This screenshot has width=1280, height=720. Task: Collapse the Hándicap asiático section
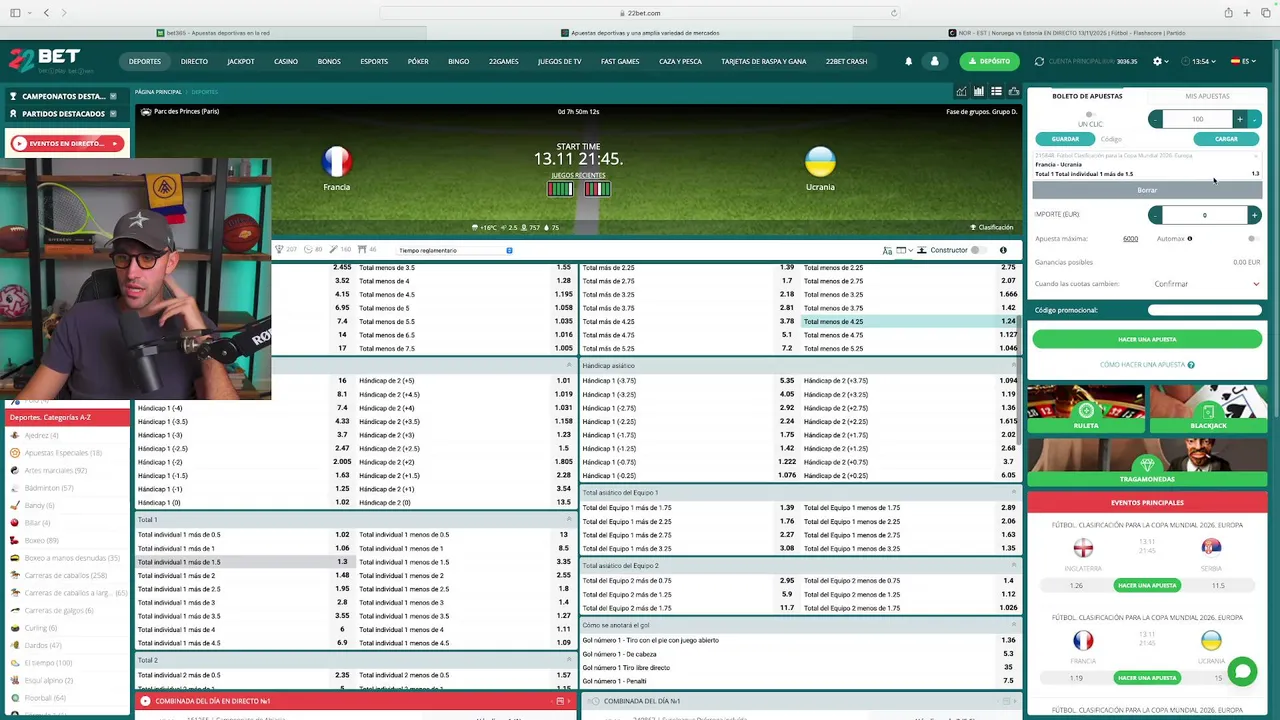pos(1014,366)
